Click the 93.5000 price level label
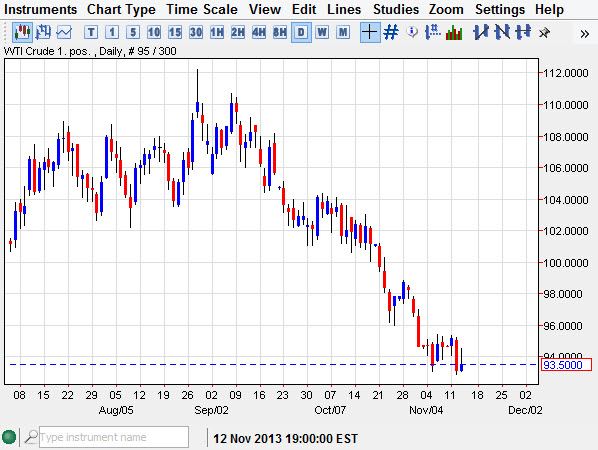 coord(566,365)
